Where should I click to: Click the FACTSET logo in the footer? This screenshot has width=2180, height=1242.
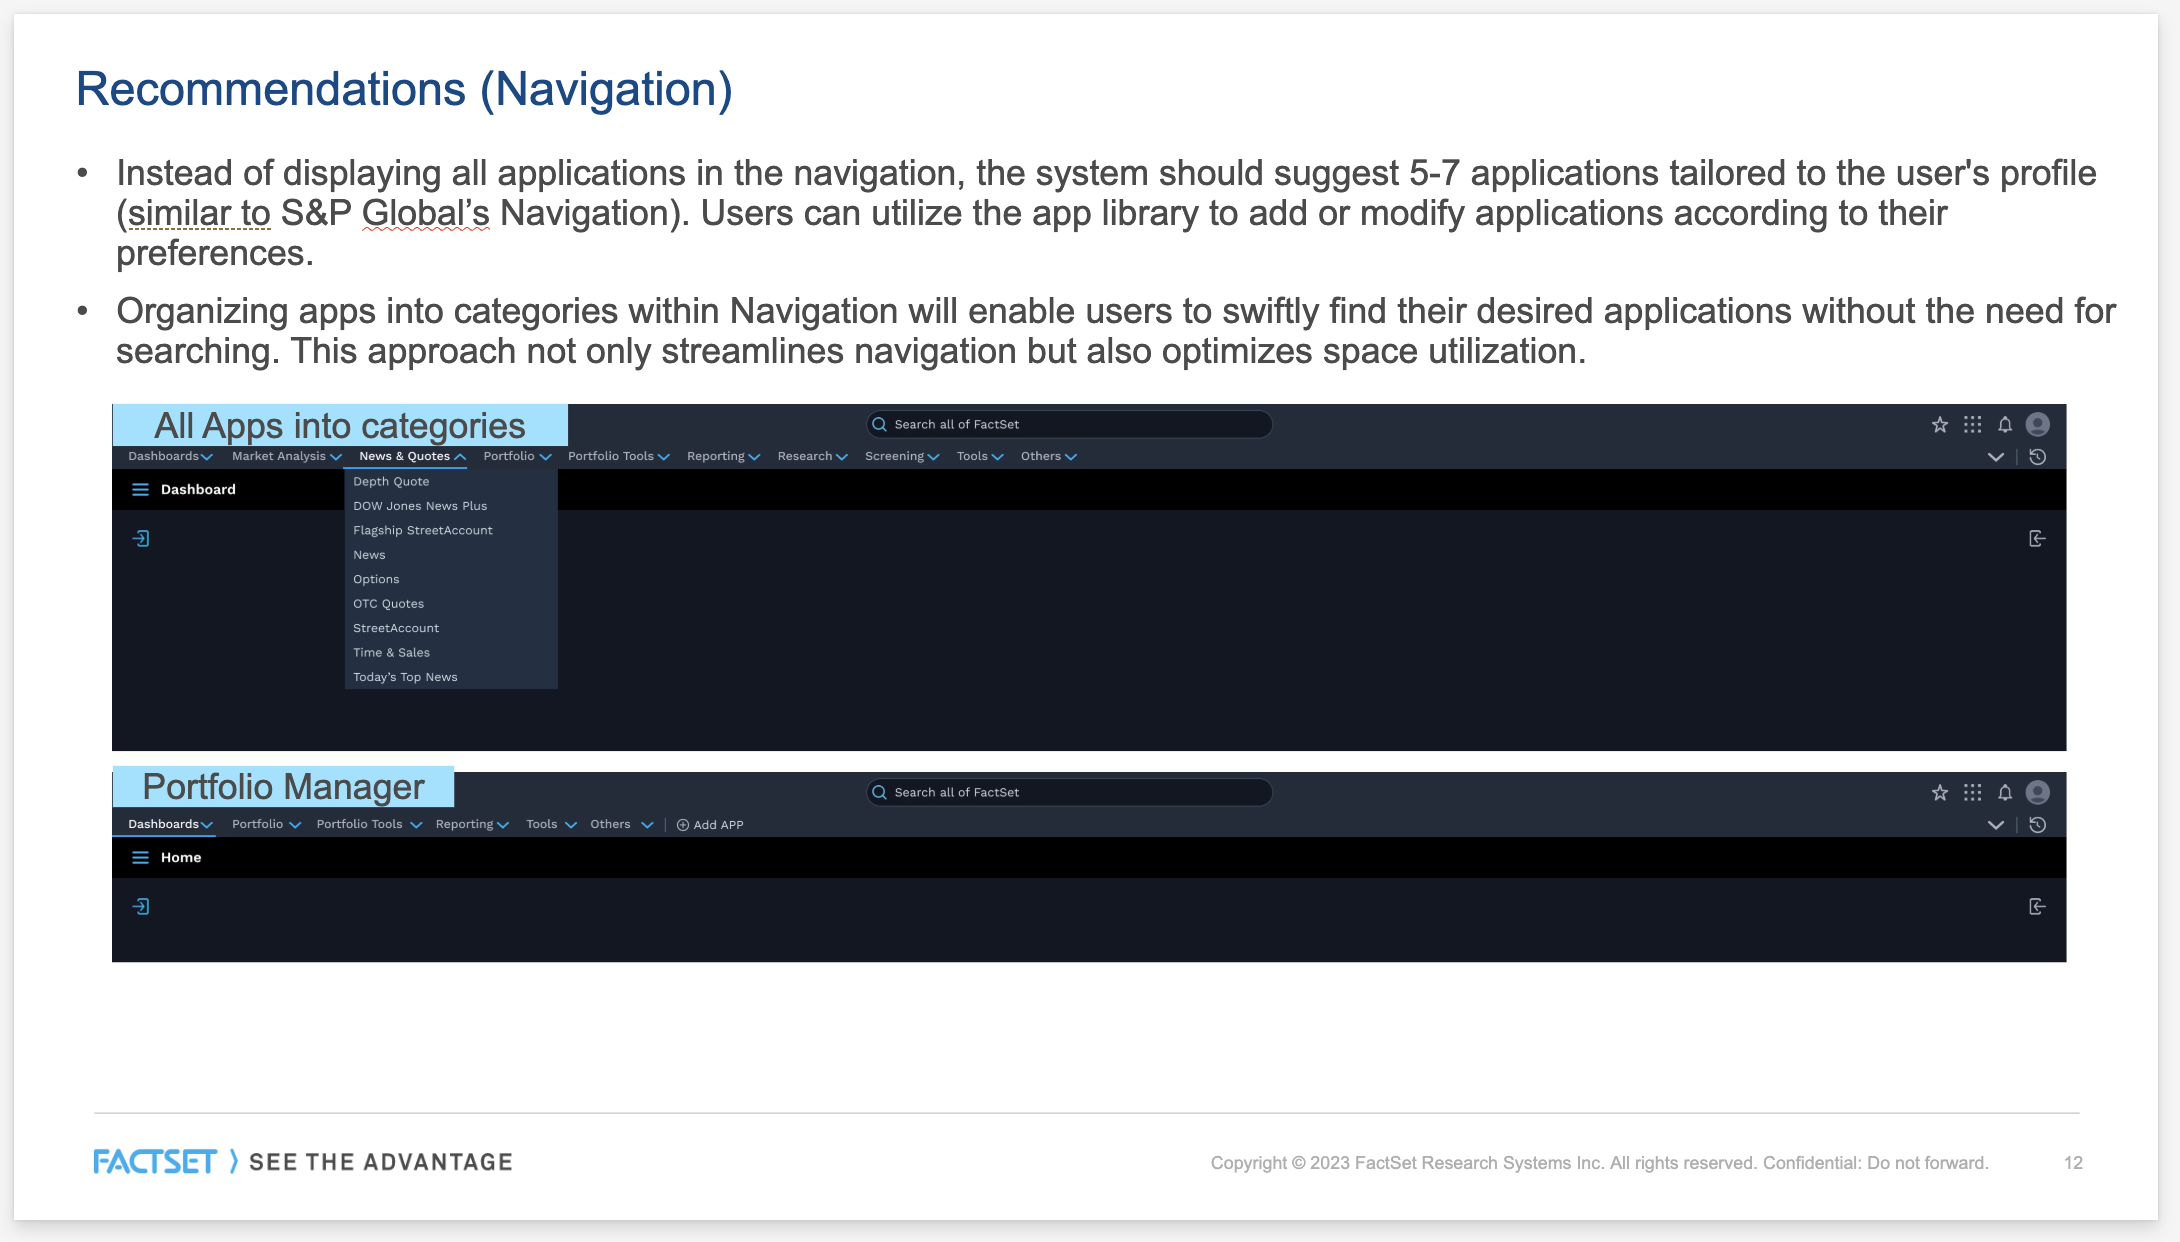tap(155, 1162)
